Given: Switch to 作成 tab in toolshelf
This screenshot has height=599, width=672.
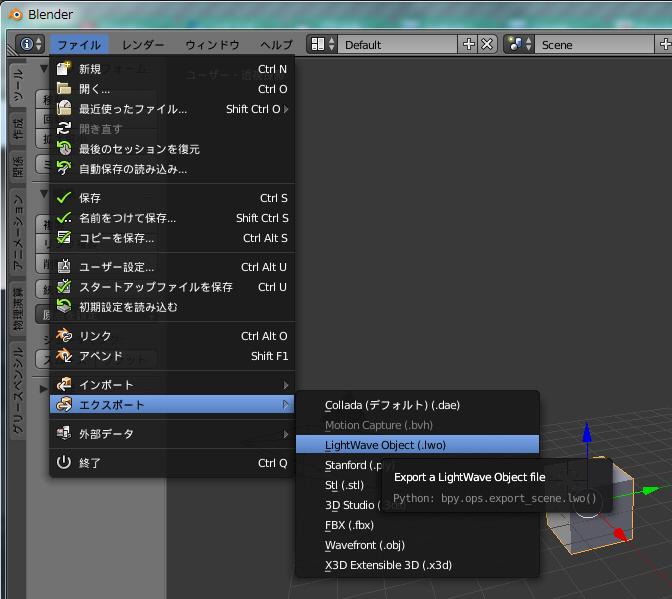Looking at the screenshot, I should [x=18, y=129].
